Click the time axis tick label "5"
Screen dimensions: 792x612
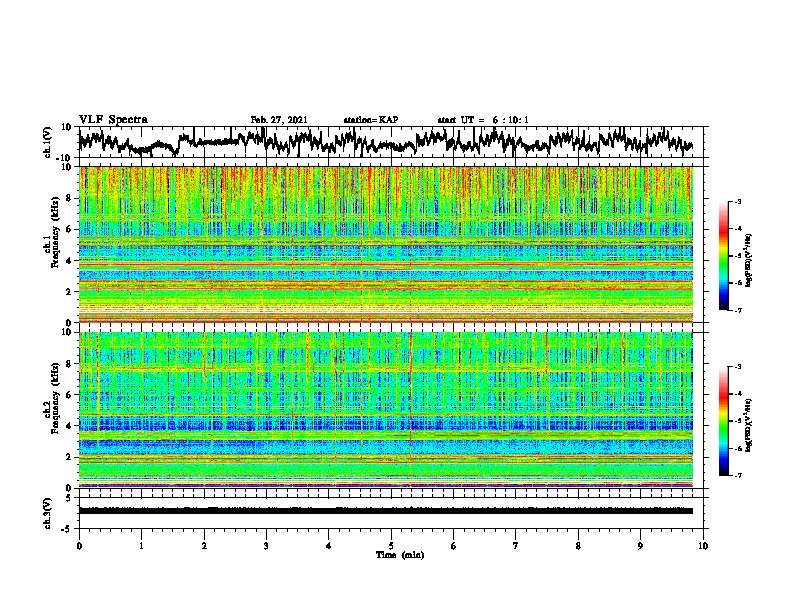pos(391,546)
